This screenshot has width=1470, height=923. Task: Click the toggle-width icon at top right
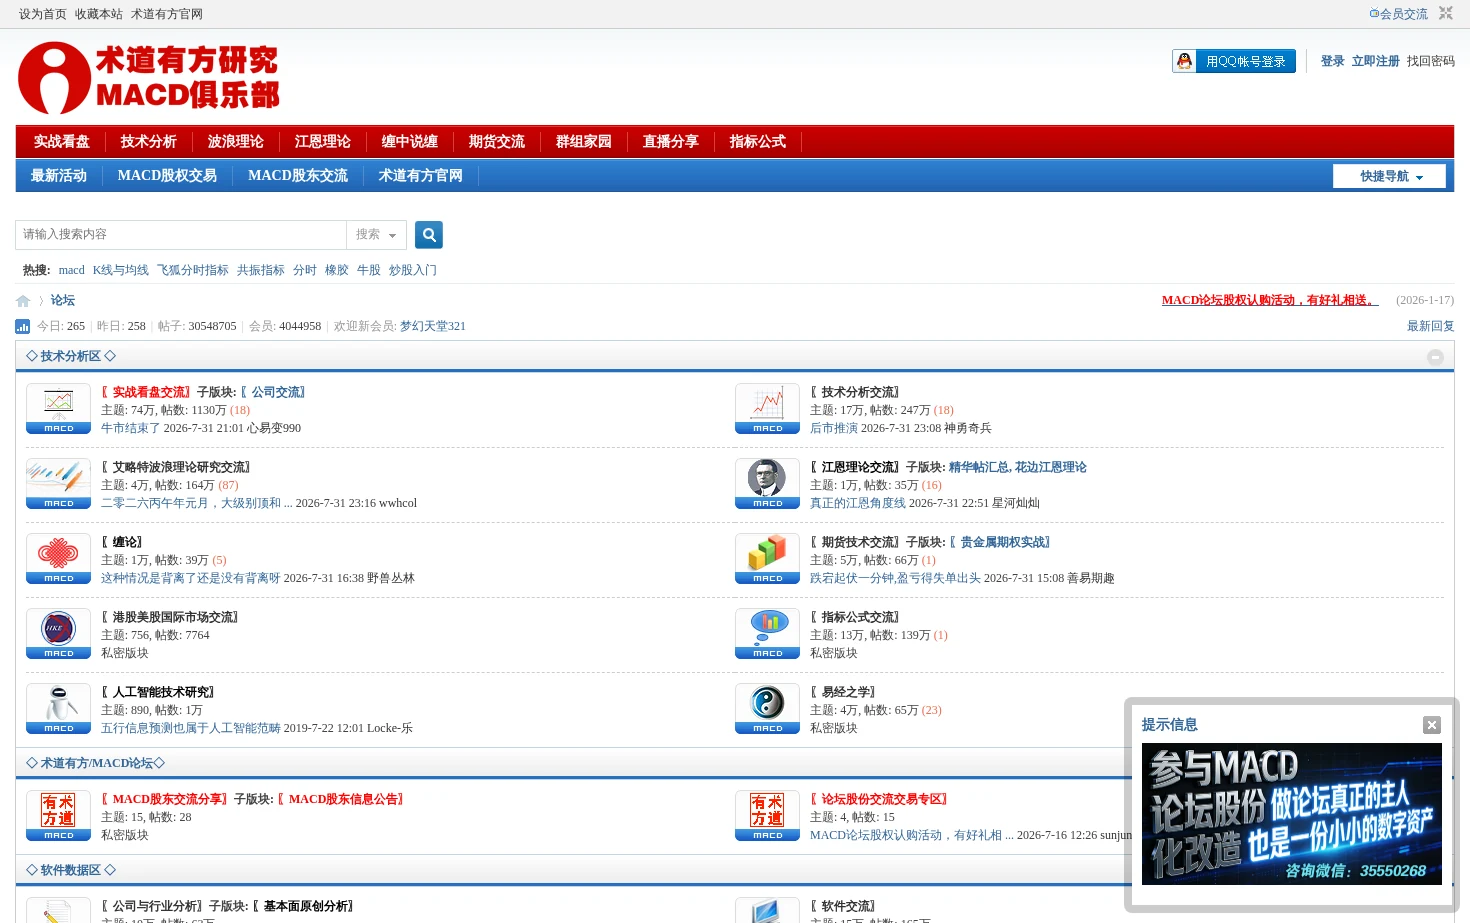pyautogui.click(x=1446, y=13)
